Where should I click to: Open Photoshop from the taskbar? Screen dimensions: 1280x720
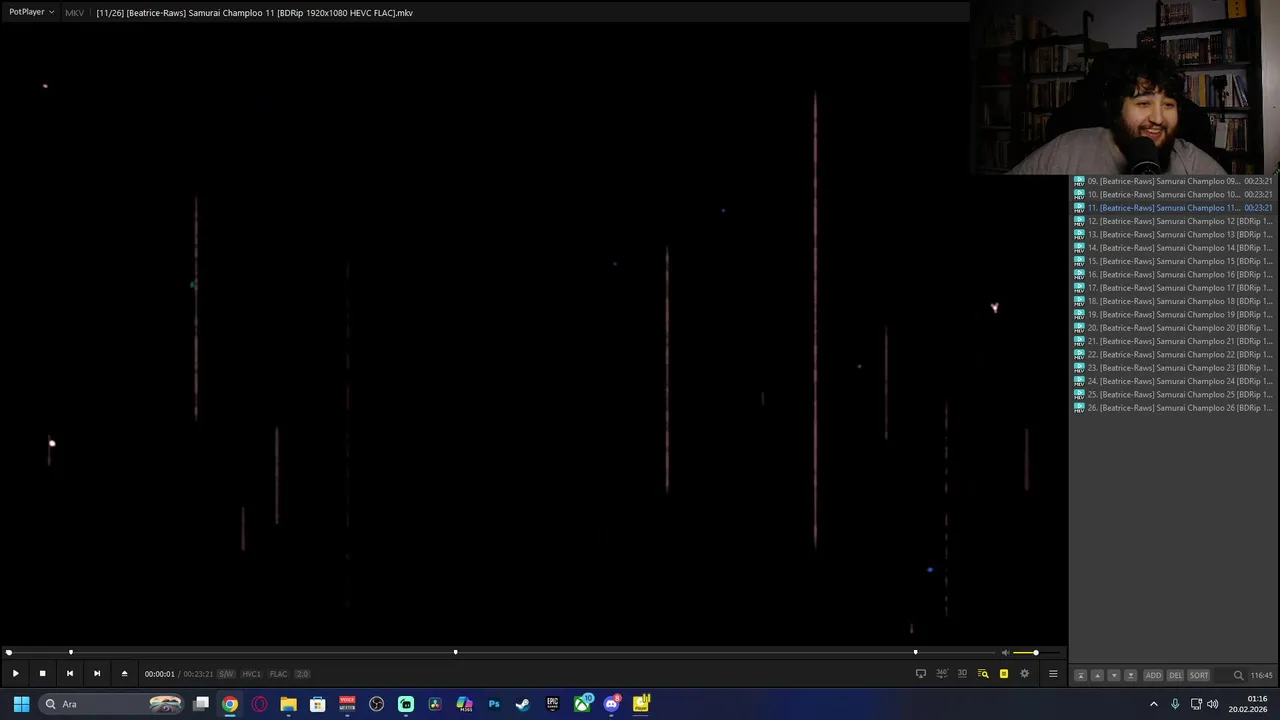(x=494, y=704)
